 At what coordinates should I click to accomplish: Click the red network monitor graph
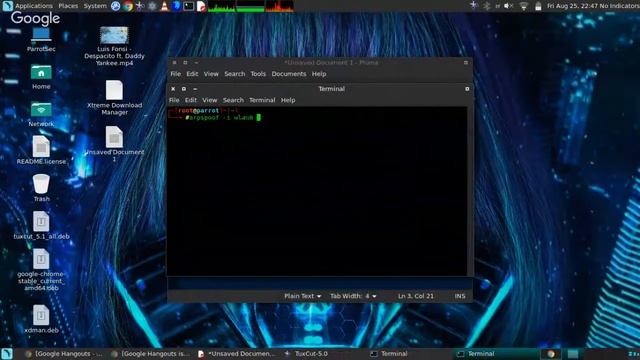click(279, 6)
